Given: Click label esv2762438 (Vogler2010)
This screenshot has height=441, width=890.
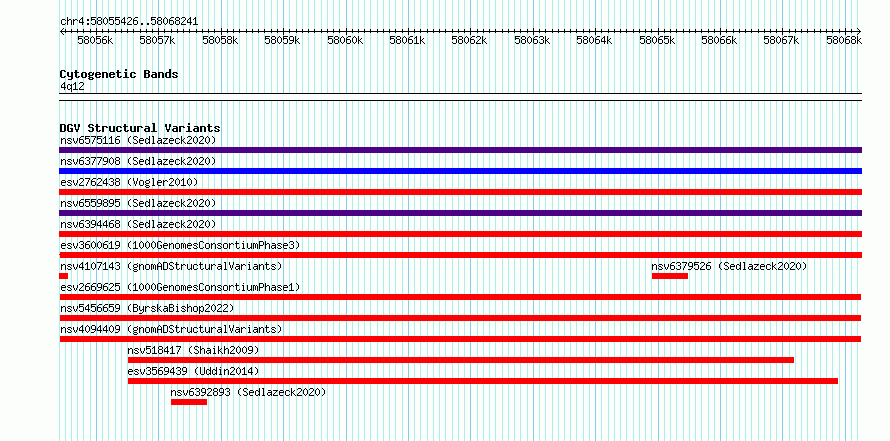Looking at the screenshot, I should (x=129, y=182).
